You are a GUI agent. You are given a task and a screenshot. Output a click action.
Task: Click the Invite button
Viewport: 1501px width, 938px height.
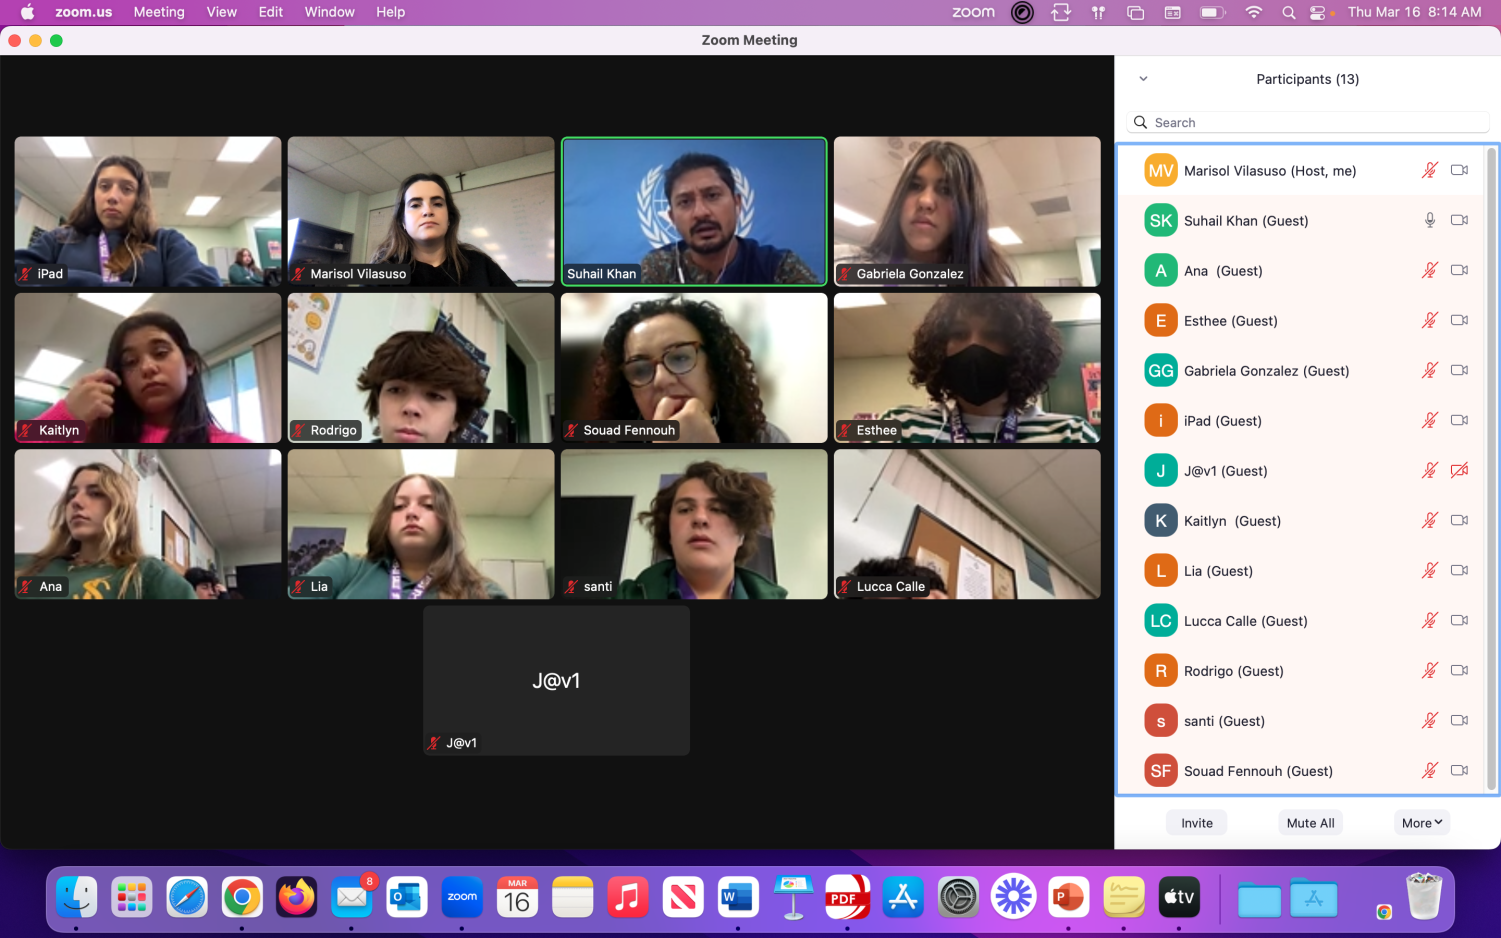pos(1196,823)
